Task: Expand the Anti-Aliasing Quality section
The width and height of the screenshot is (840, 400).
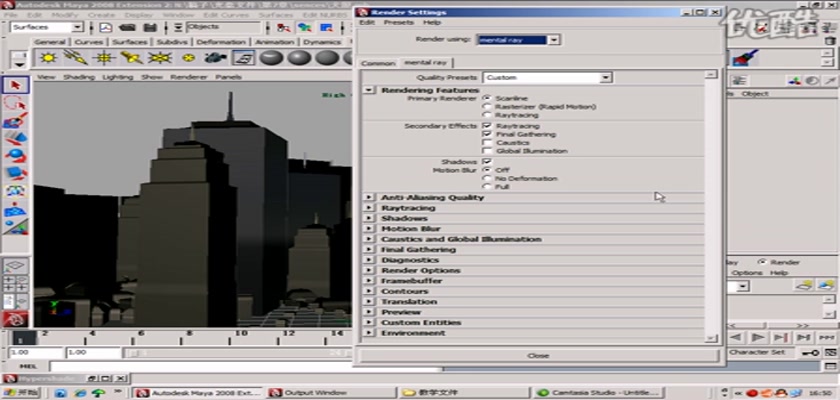Action: 369,198
